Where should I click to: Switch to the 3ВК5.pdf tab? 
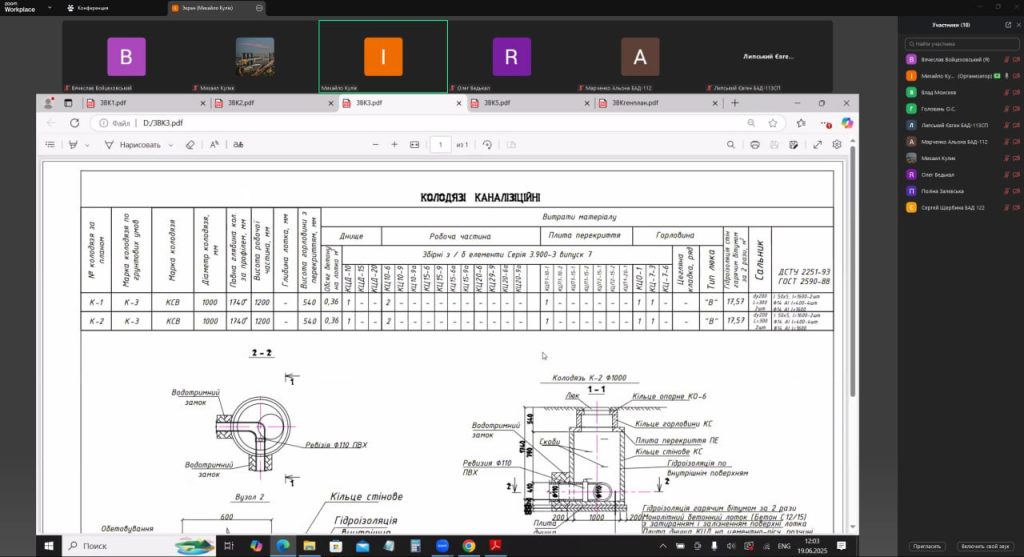point(497,103)
